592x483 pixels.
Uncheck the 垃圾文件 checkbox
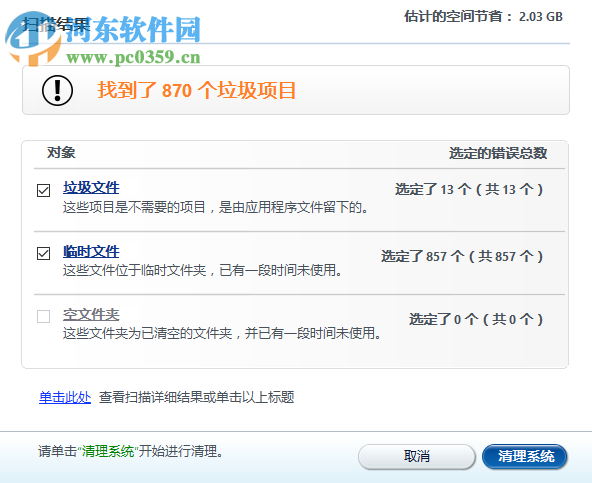click(43, 190)
